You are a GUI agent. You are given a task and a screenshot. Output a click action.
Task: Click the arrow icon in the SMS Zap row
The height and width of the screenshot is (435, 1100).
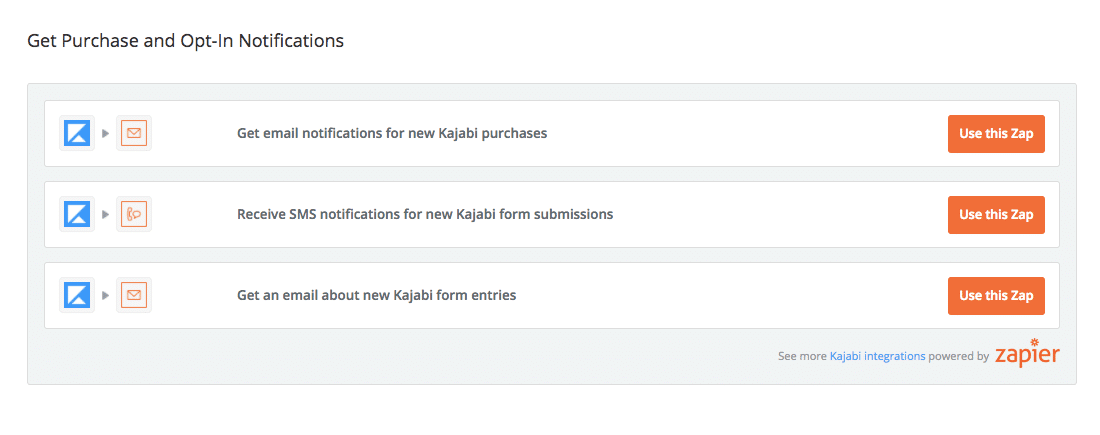pyautogui.click(x=105, y=214)
